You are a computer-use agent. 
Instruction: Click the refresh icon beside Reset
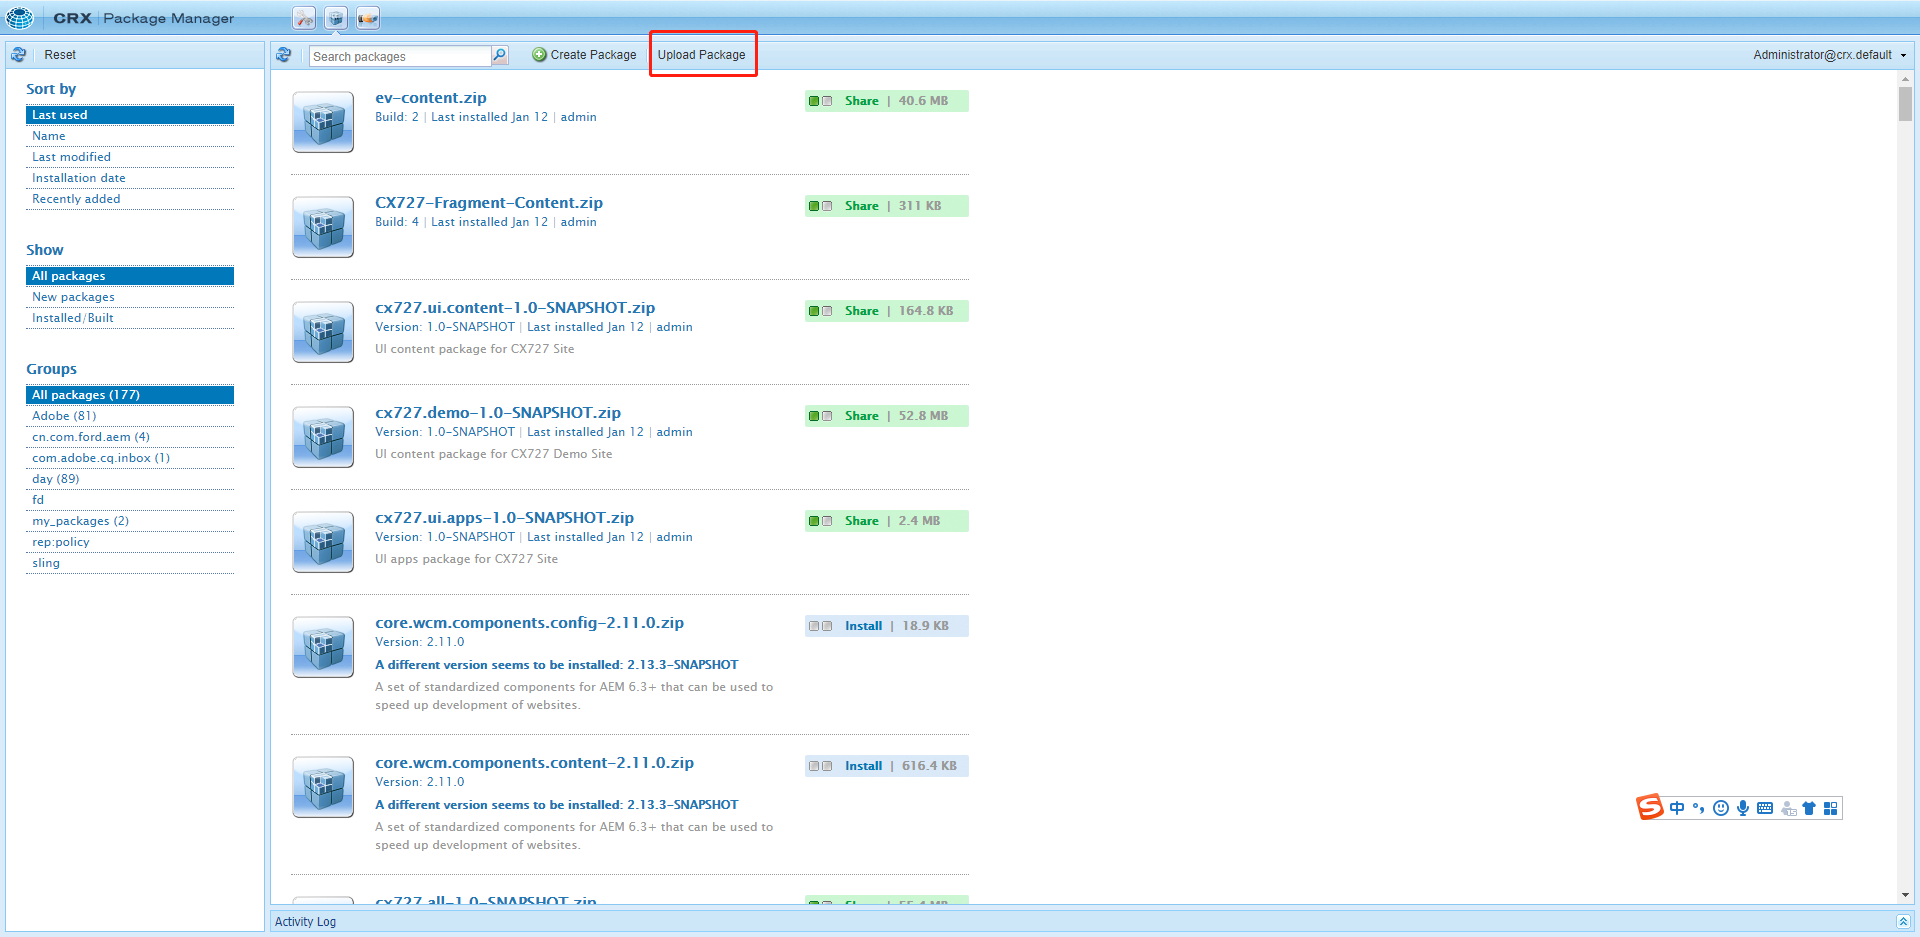(19, 55)
